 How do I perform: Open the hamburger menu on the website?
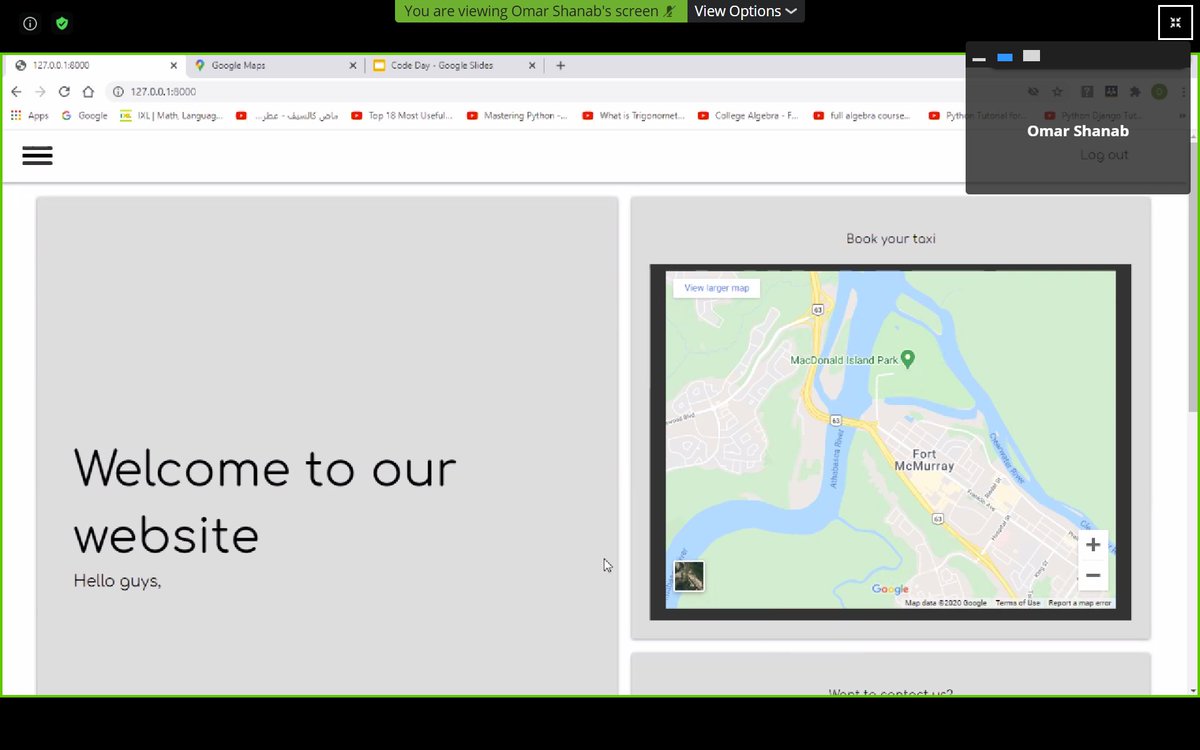pyautogui.click(x=37, y=155)
